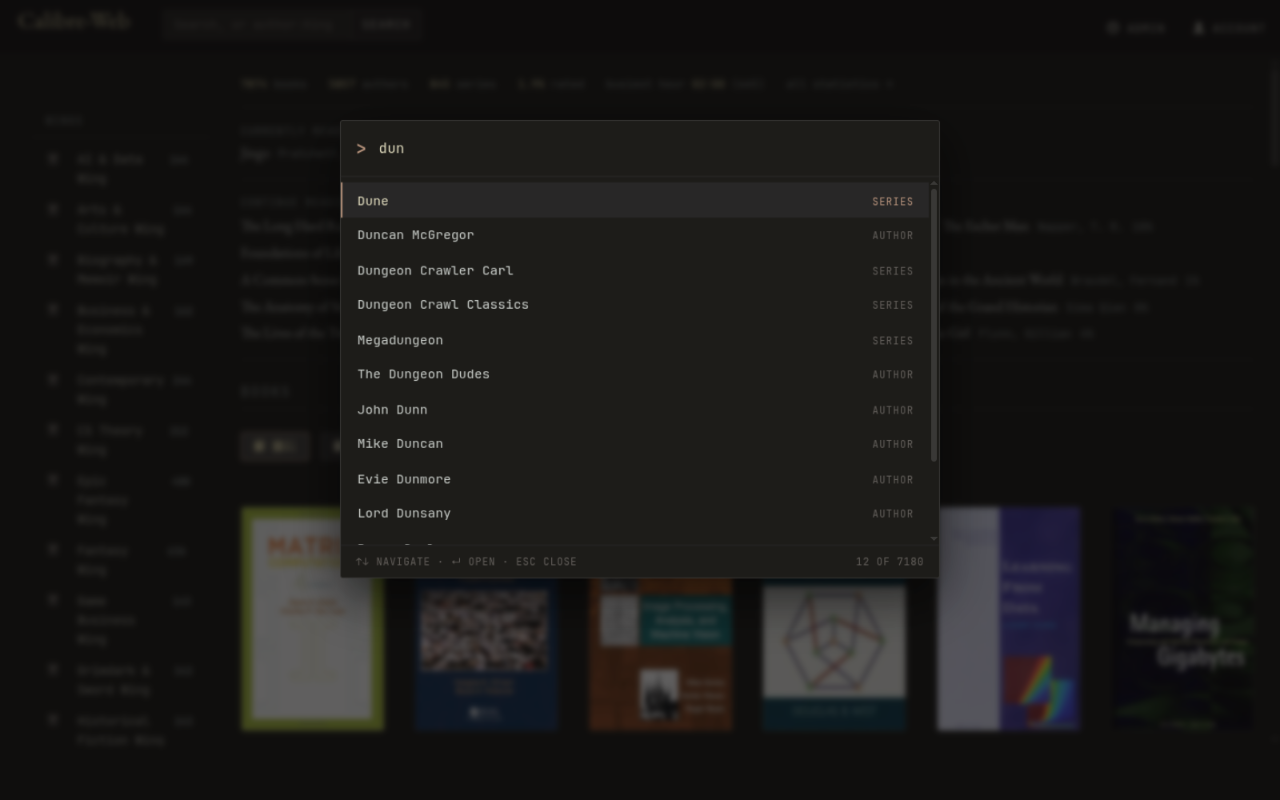Image resolution: width=1280 pixels, height=800 pixels.
Task: Open the Lord Dunsany author result
Action: 635,513
